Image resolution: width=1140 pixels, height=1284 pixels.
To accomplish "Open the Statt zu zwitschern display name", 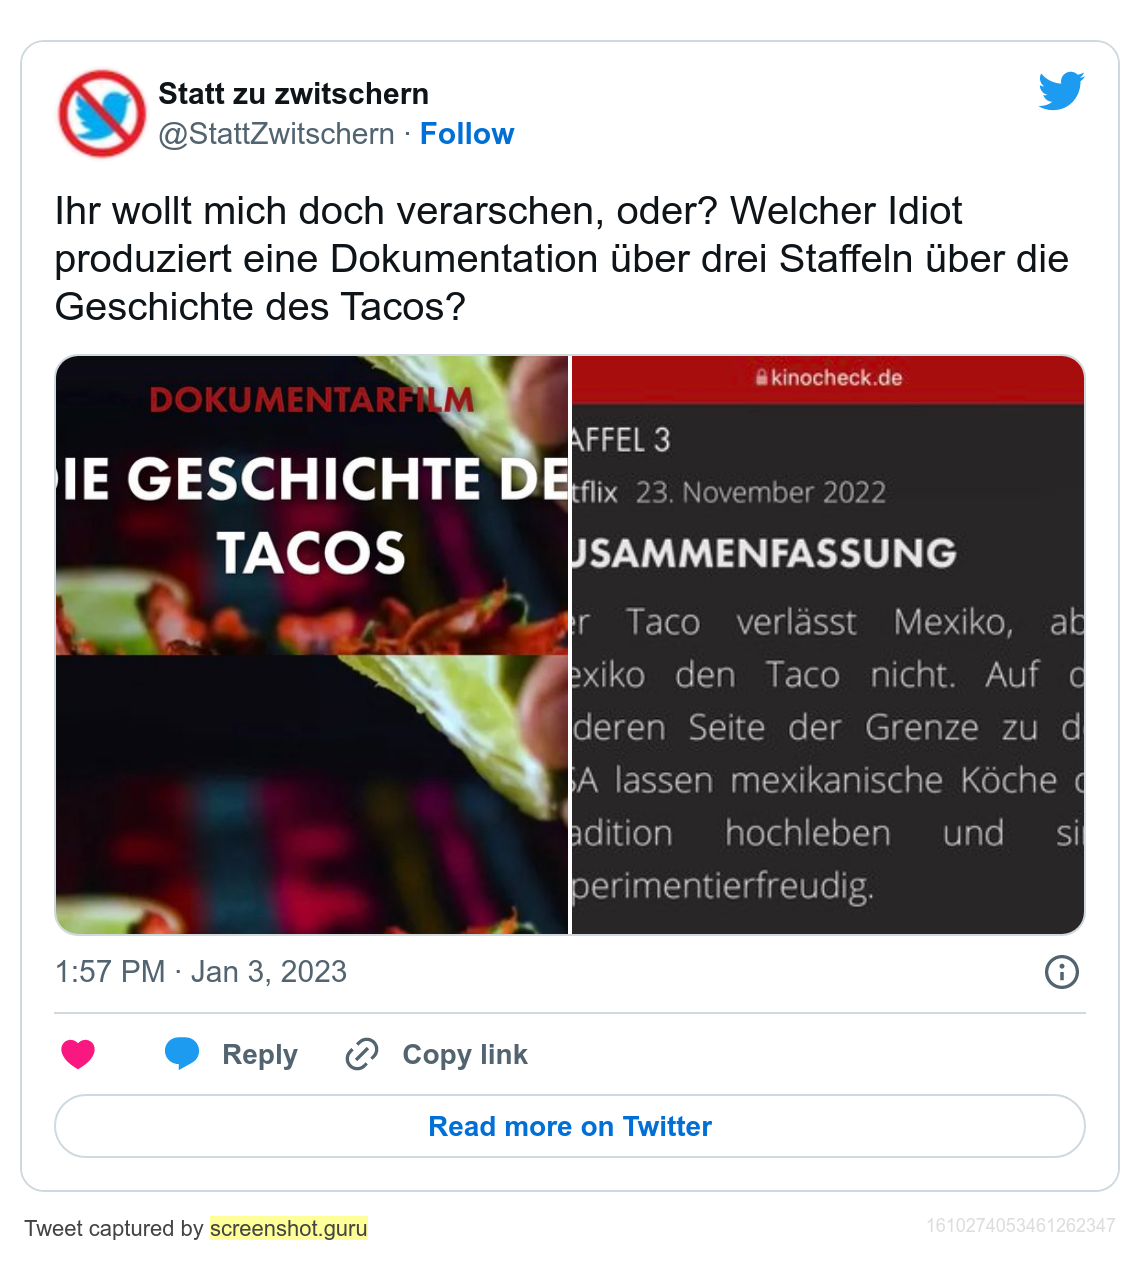I will 293,94.
